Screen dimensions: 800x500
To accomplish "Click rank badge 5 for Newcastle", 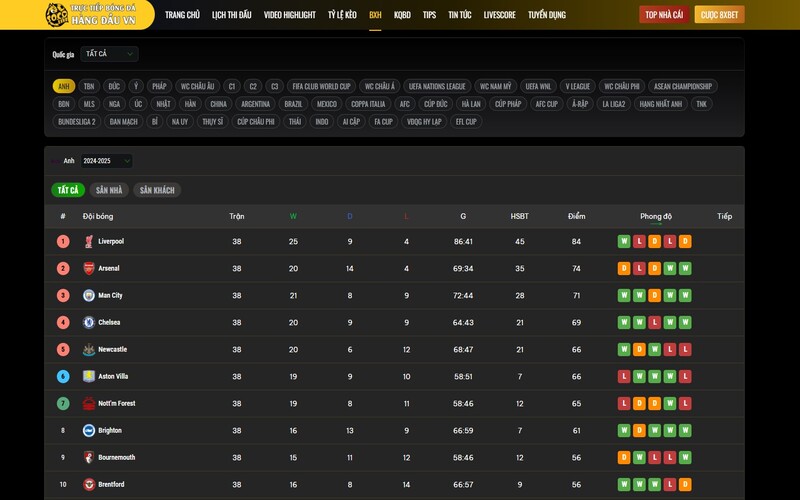I will (x=63, y=349).
